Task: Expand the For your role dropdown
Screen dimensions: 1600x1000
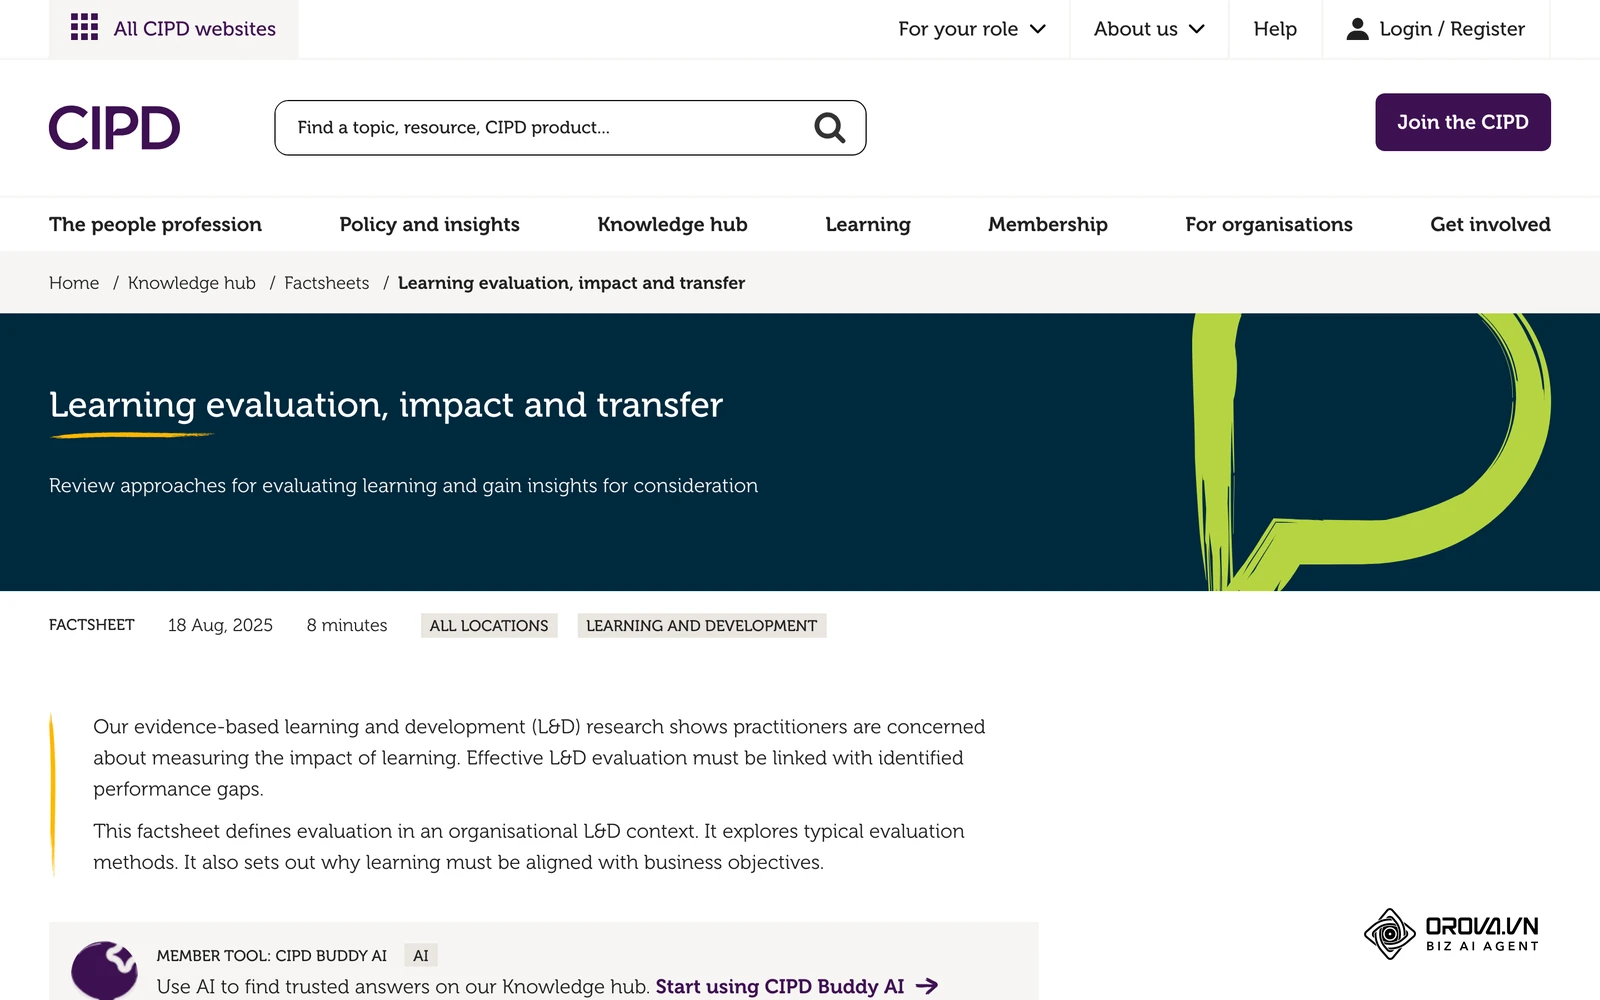Action: coord(972,29)
